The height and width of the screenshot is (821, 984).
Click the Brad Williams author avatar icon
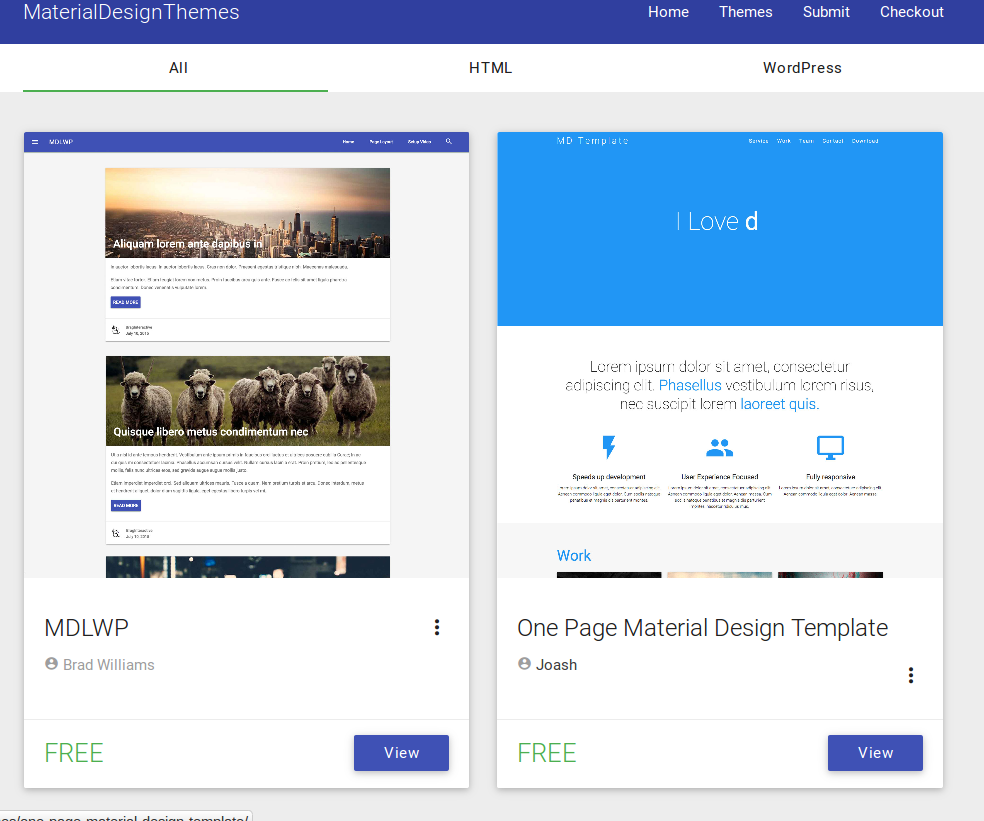51,663
